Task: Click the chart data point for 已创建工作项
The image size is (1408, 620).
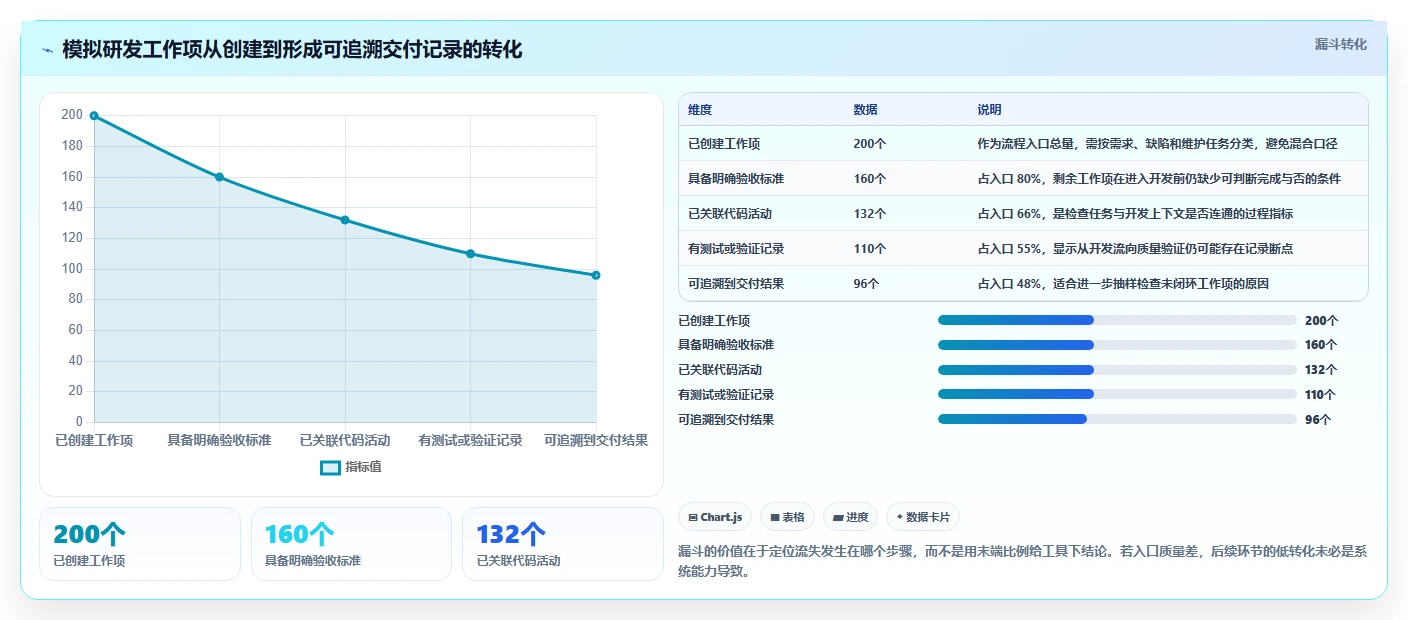Action: pos(94,116)
